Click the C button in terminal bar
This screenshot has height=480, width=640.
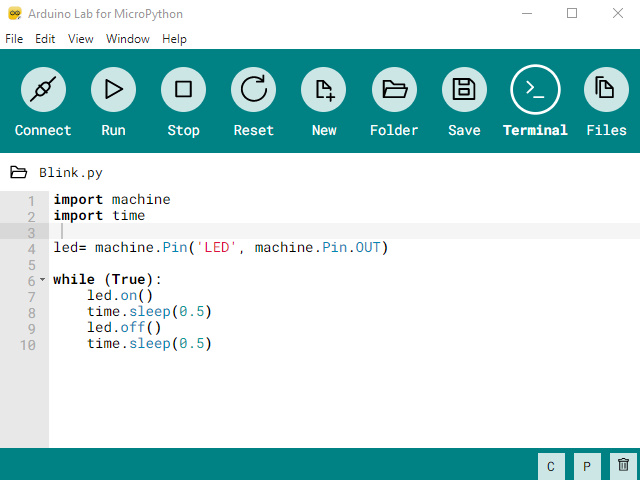551,467
